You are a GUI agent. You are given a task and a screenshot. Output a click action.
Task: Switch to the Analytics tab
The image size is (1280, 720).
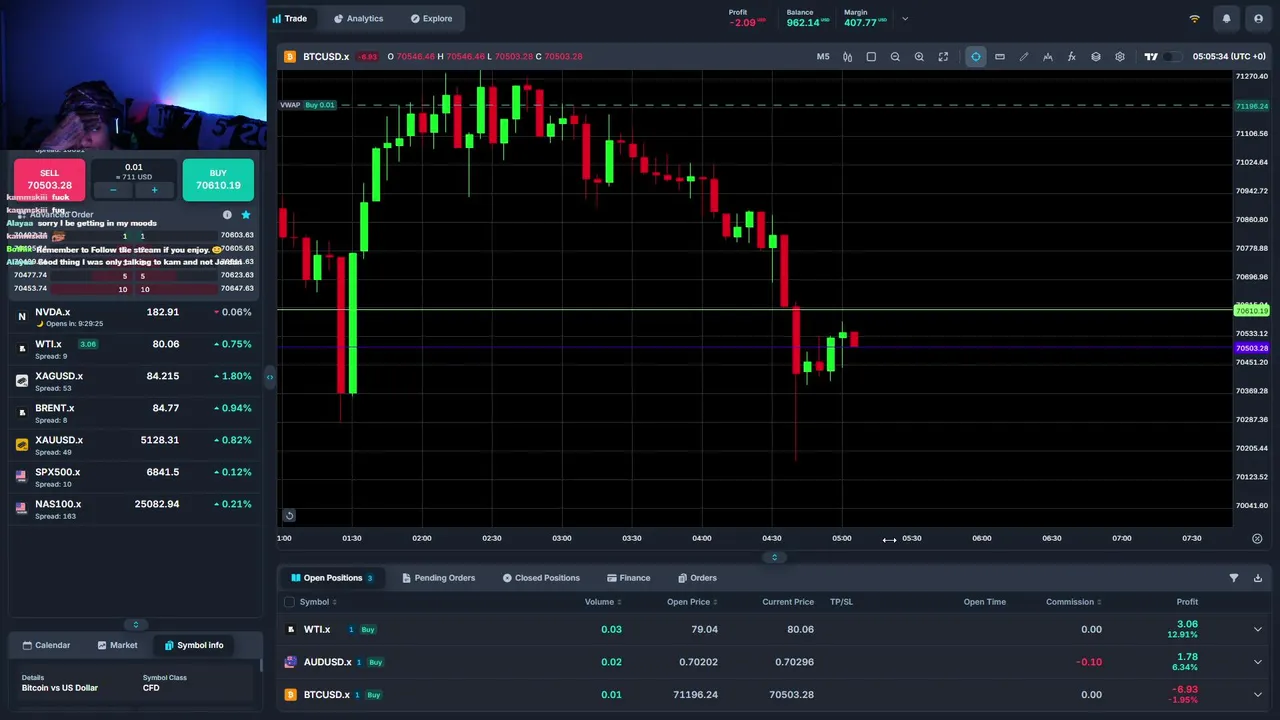(x=358, y=18)
